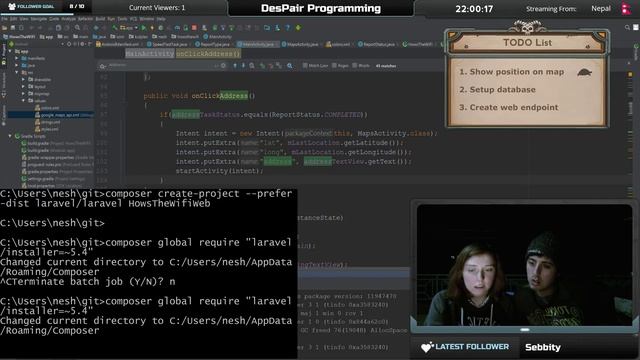The width and height of the screenshot is (640, 360).
Task: Open the app run configuration dropdown
Action: point(129,28)
